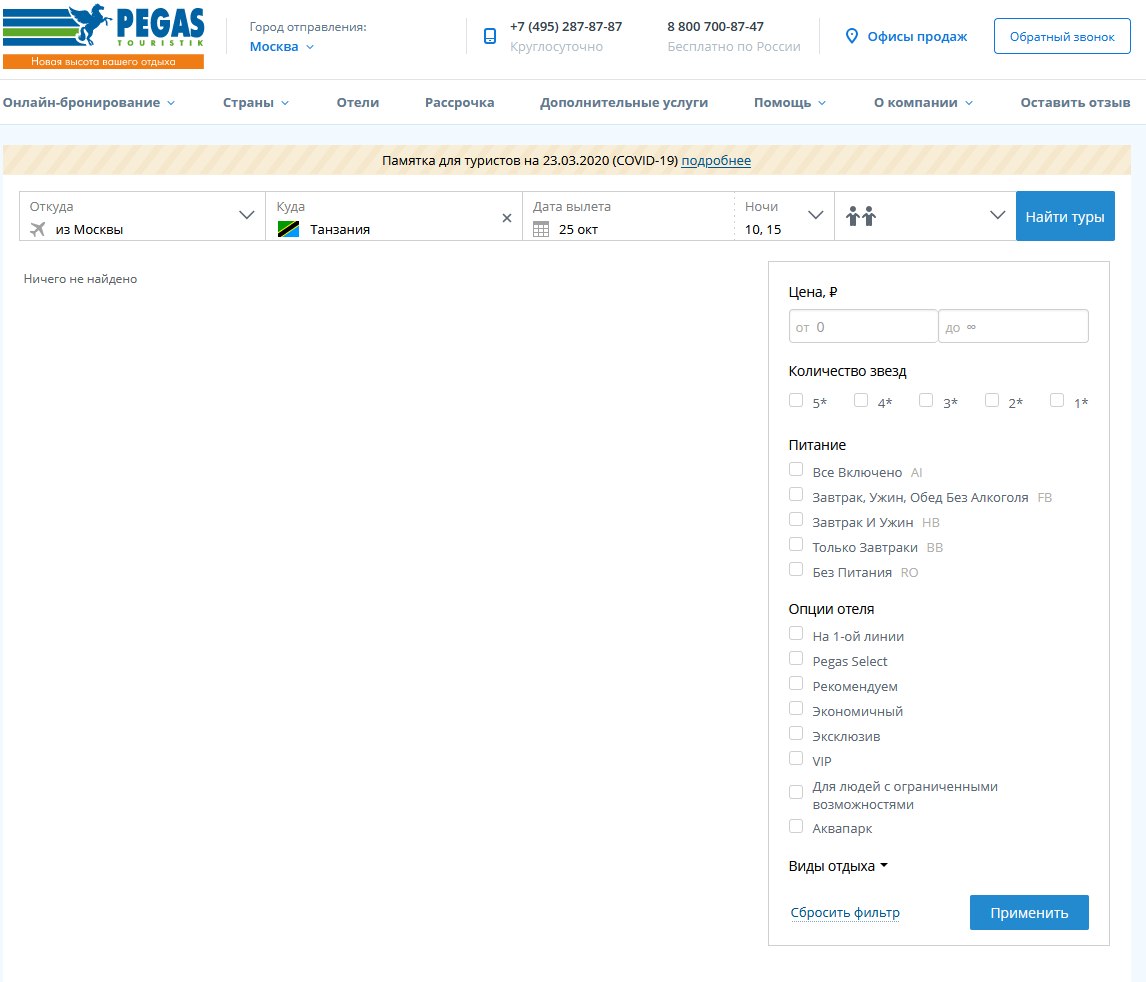Toggle the На 1-ой линии checkbox
Image resolution: width=1146 pixels, height=982 pixels.
(x=796, y=633)
